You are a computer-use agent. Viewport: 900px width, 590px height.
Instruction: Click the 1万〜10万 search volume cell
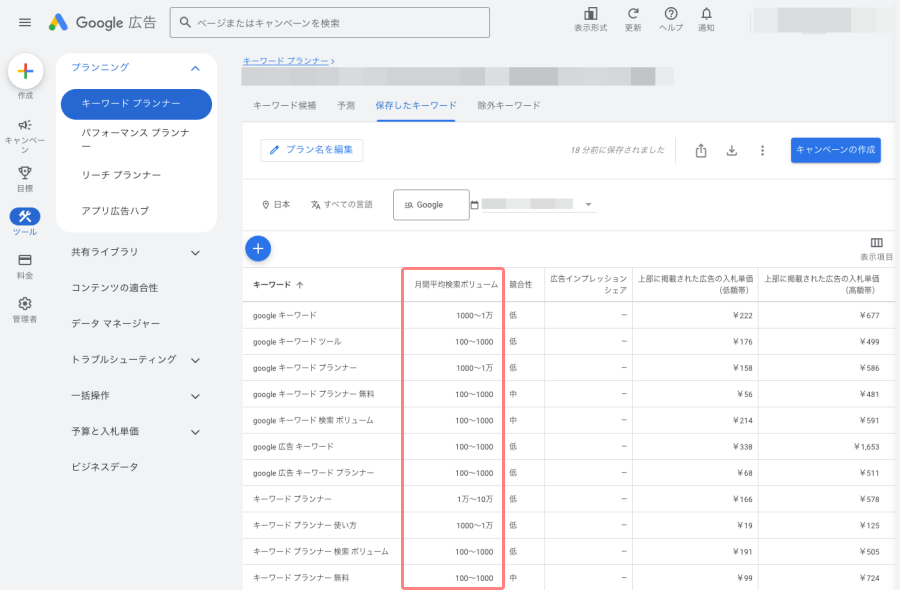click(475, 499)
